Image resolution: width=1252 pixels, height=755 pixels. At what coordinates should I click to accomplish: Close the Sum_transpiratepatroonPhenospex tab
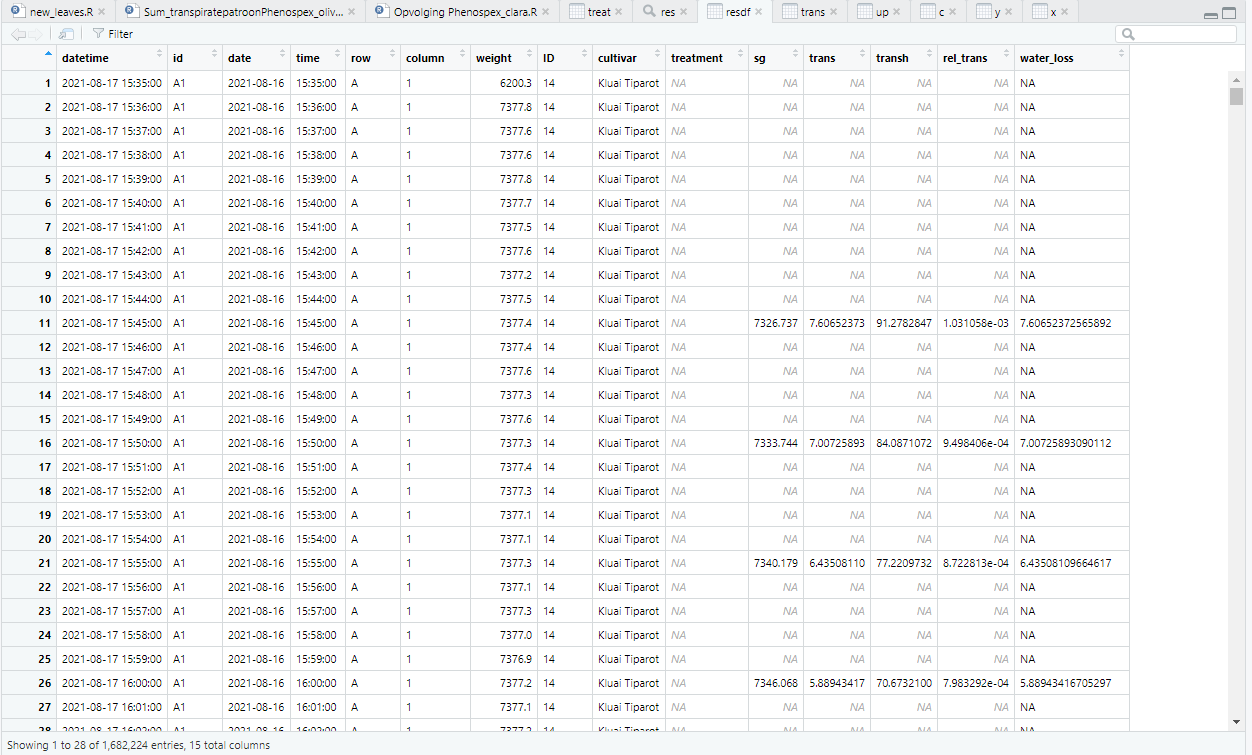[352, 12]
